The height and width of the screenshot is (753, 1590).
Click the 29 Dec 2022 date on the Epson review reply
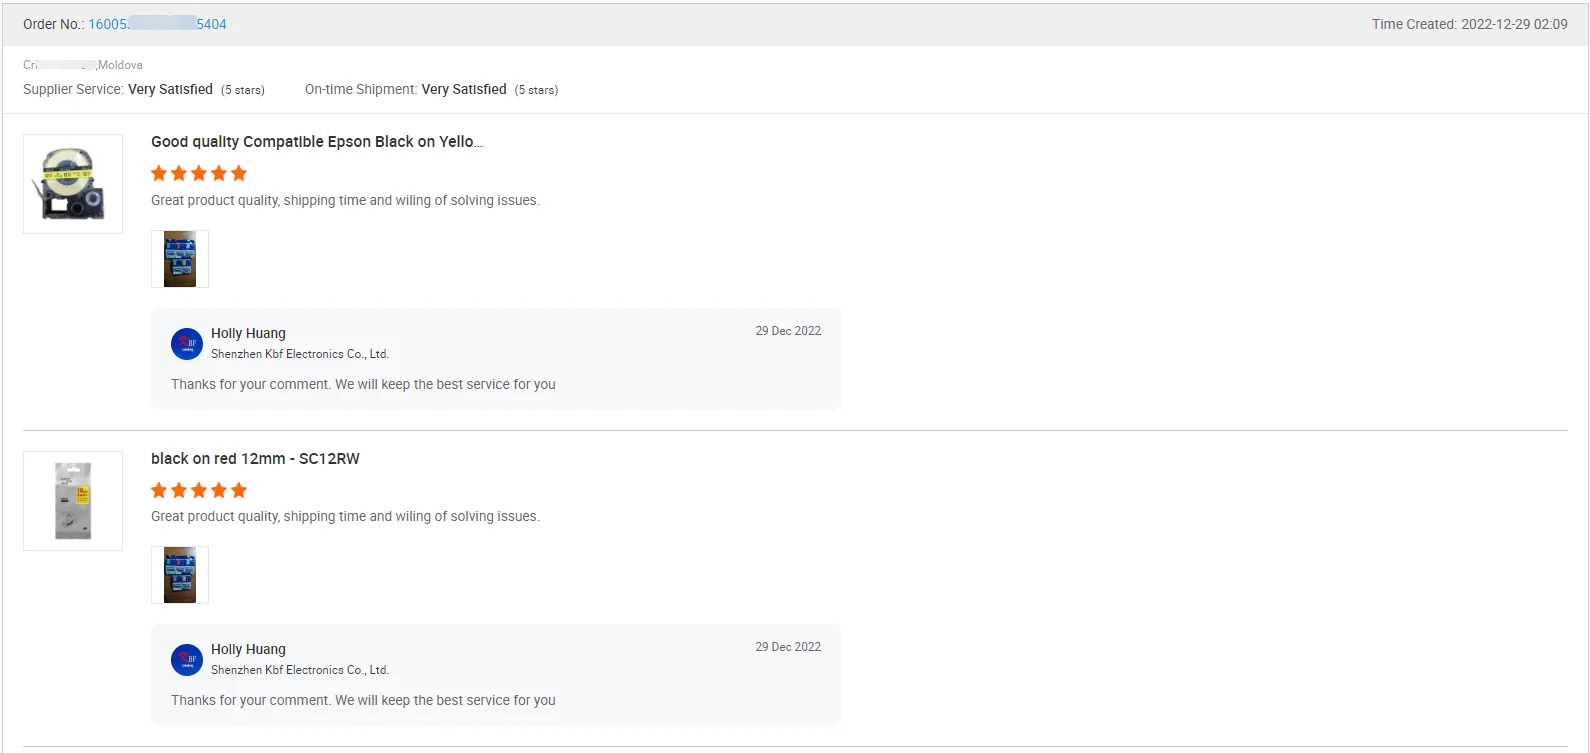(x=788, y=331)
